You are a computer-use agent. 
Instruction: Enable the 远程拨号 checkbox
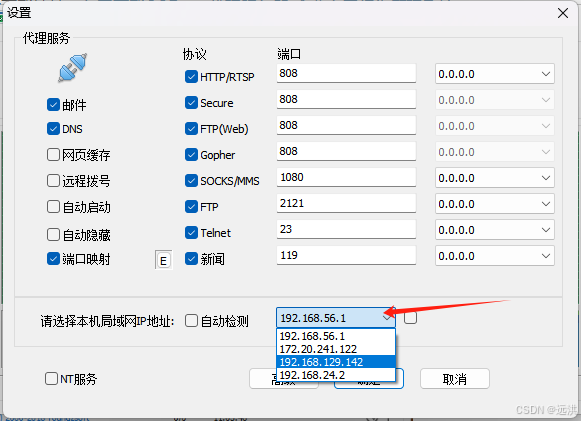pyautogui.click(x=53, y=181)
